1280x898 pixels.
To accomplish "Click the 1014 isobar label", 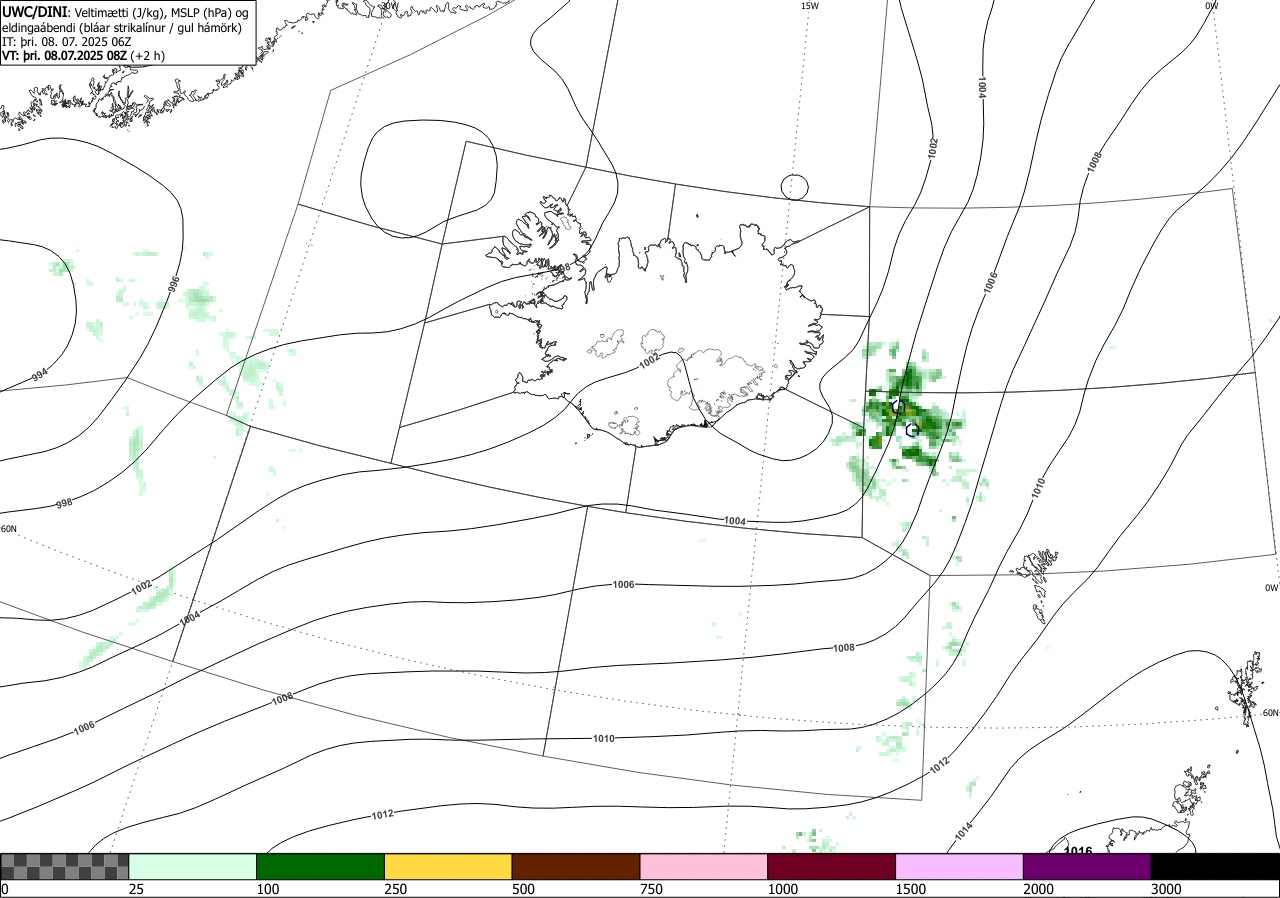I will tap(963, 830).
